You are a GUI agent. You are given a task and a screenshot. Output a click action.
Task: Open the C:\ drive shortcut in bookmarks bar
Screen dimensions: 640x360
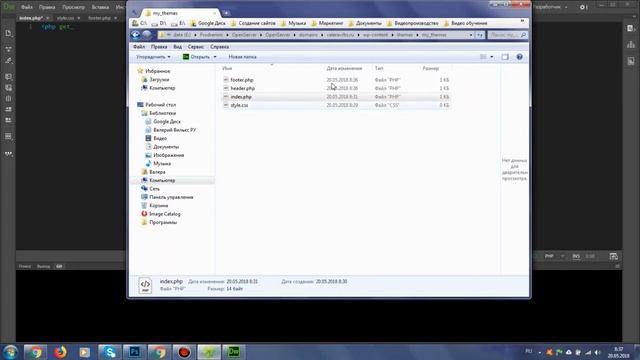click(139, 23)
